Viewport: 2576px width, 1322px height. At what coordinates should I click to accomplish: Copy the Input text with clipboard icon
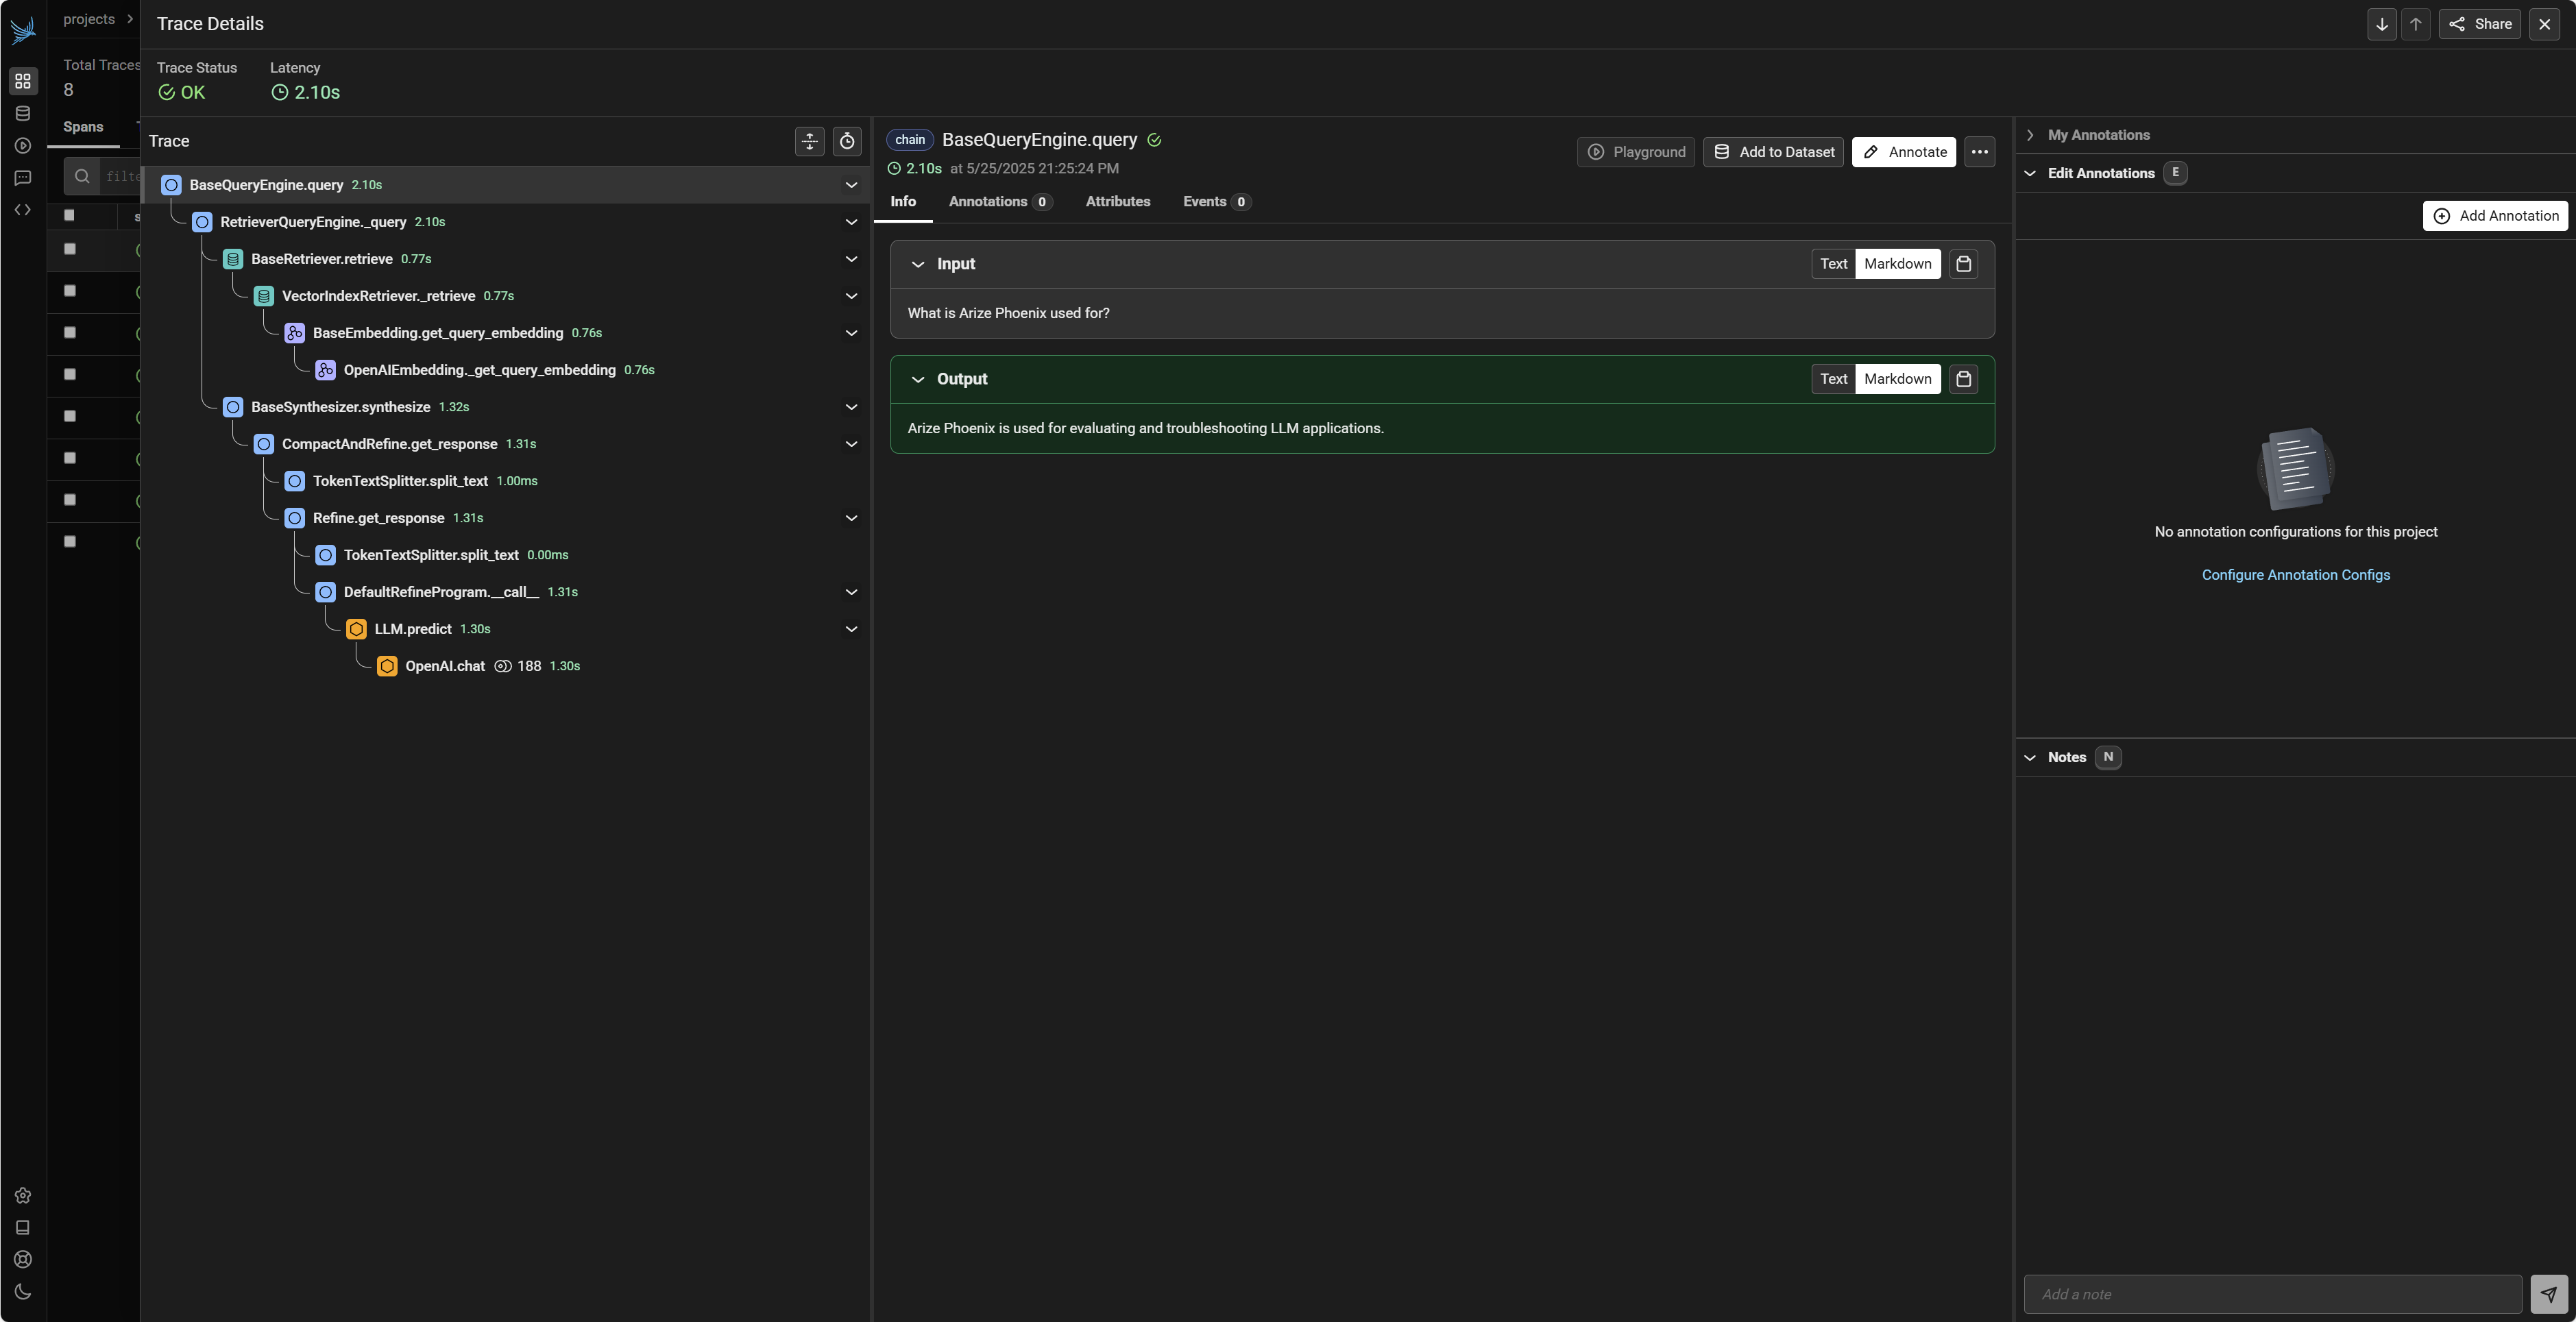[1963, 264]
